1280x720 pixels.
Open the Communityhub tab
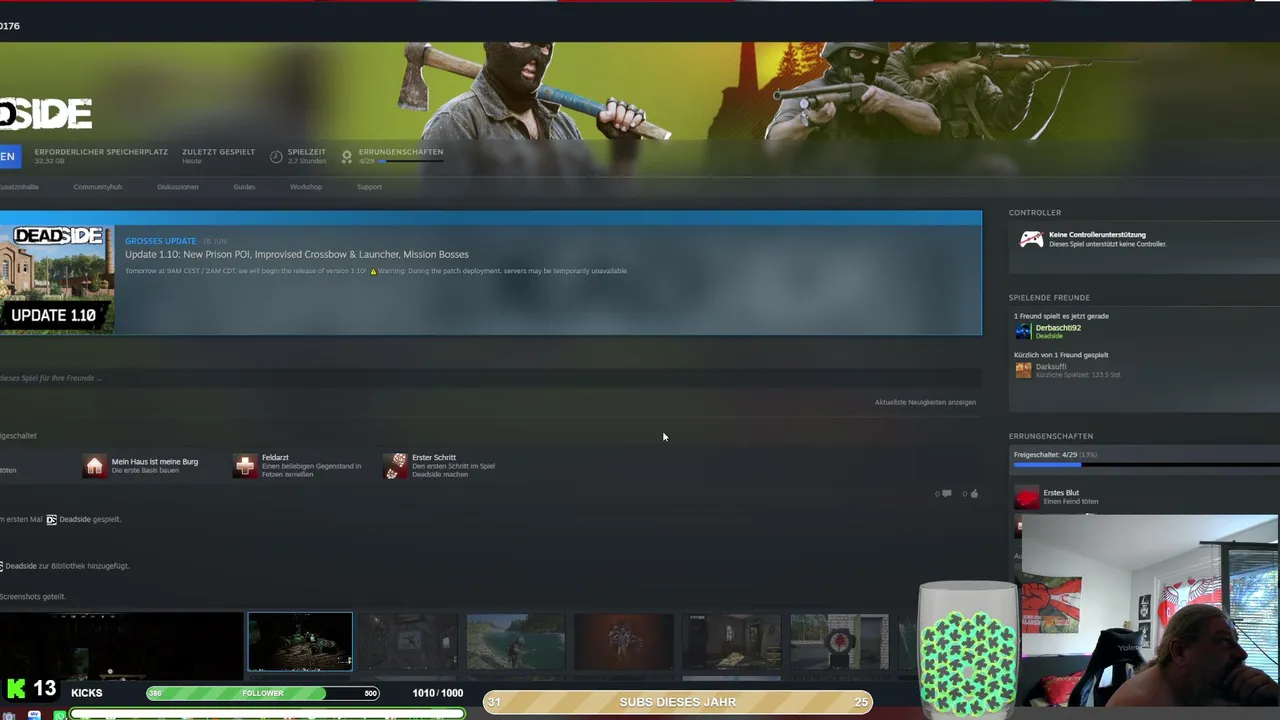pos(98,187)
